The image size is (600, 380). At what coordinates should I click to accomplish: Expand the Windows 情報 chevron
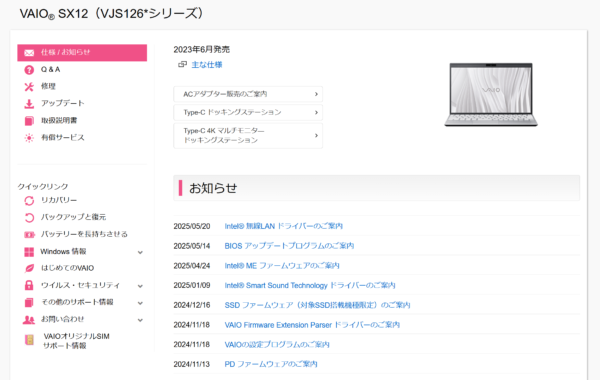140,252
